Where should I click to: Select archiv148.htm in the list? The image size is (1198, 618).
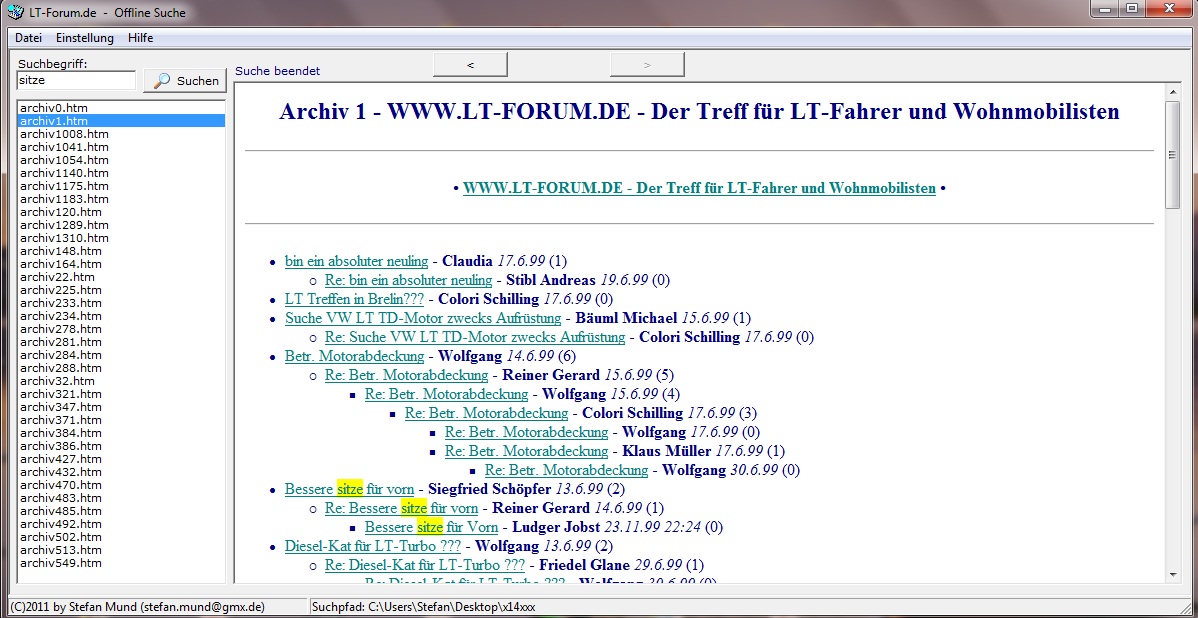[121, 251]
